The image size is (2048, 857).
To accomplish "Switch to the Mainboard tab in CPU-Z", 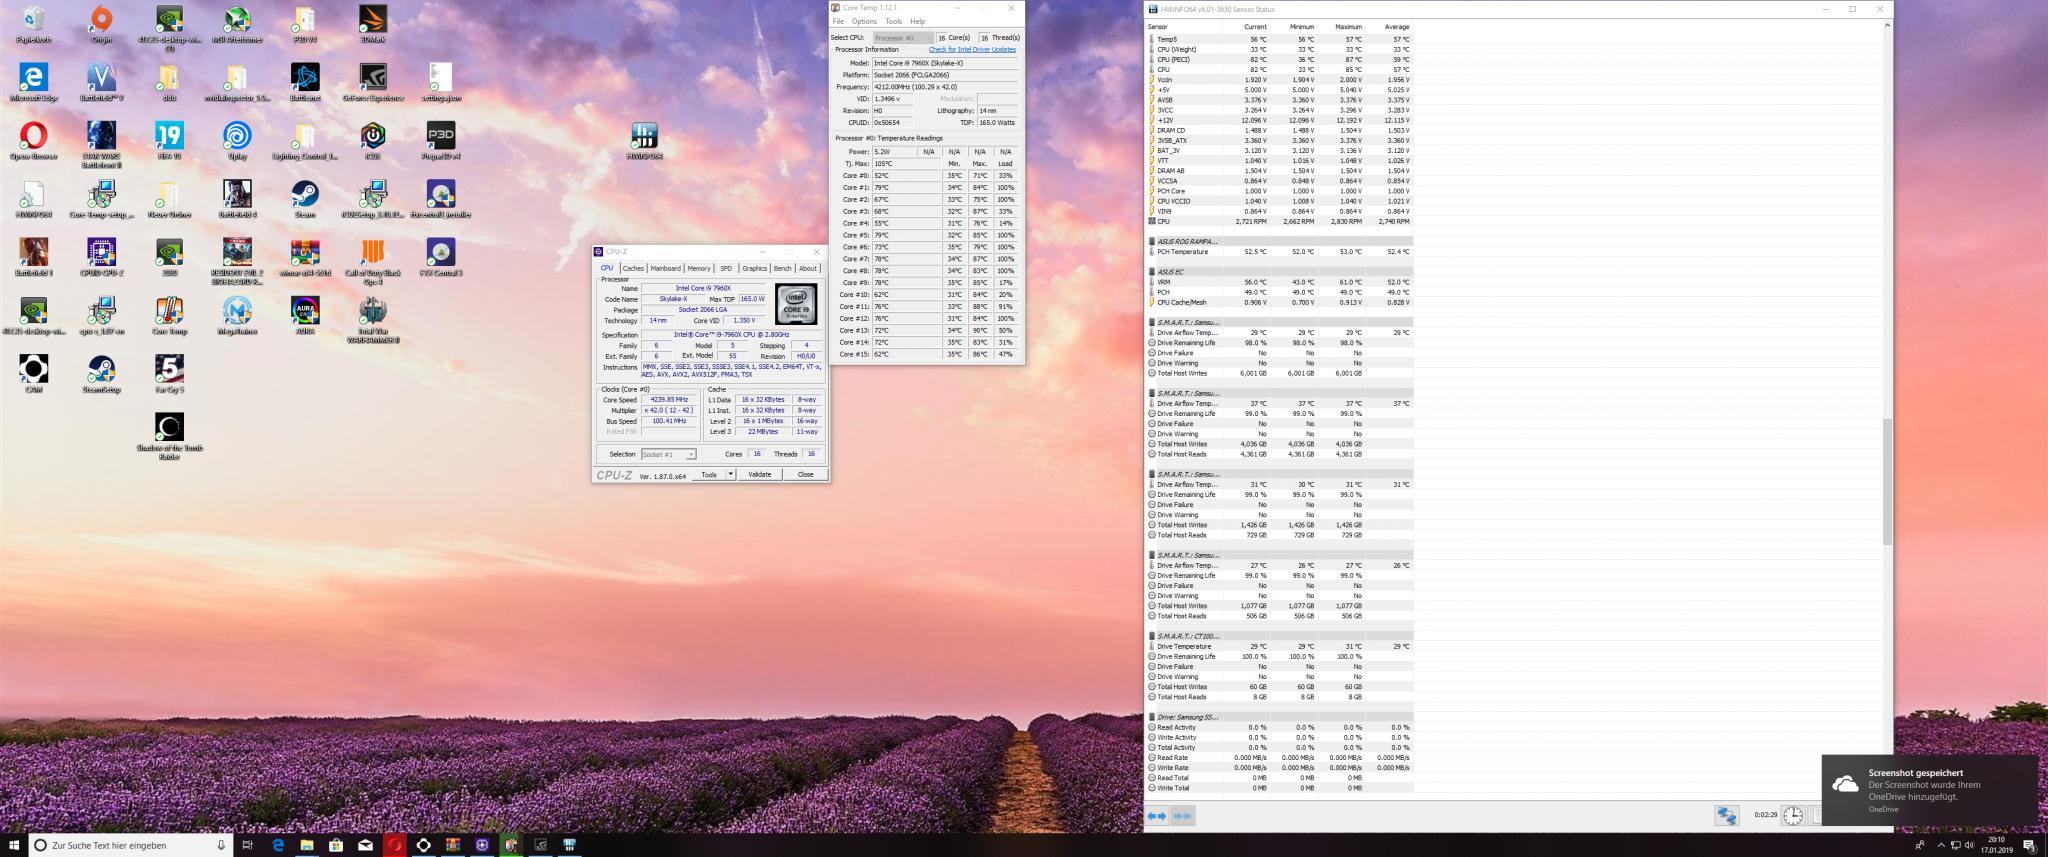I will 665,268.
